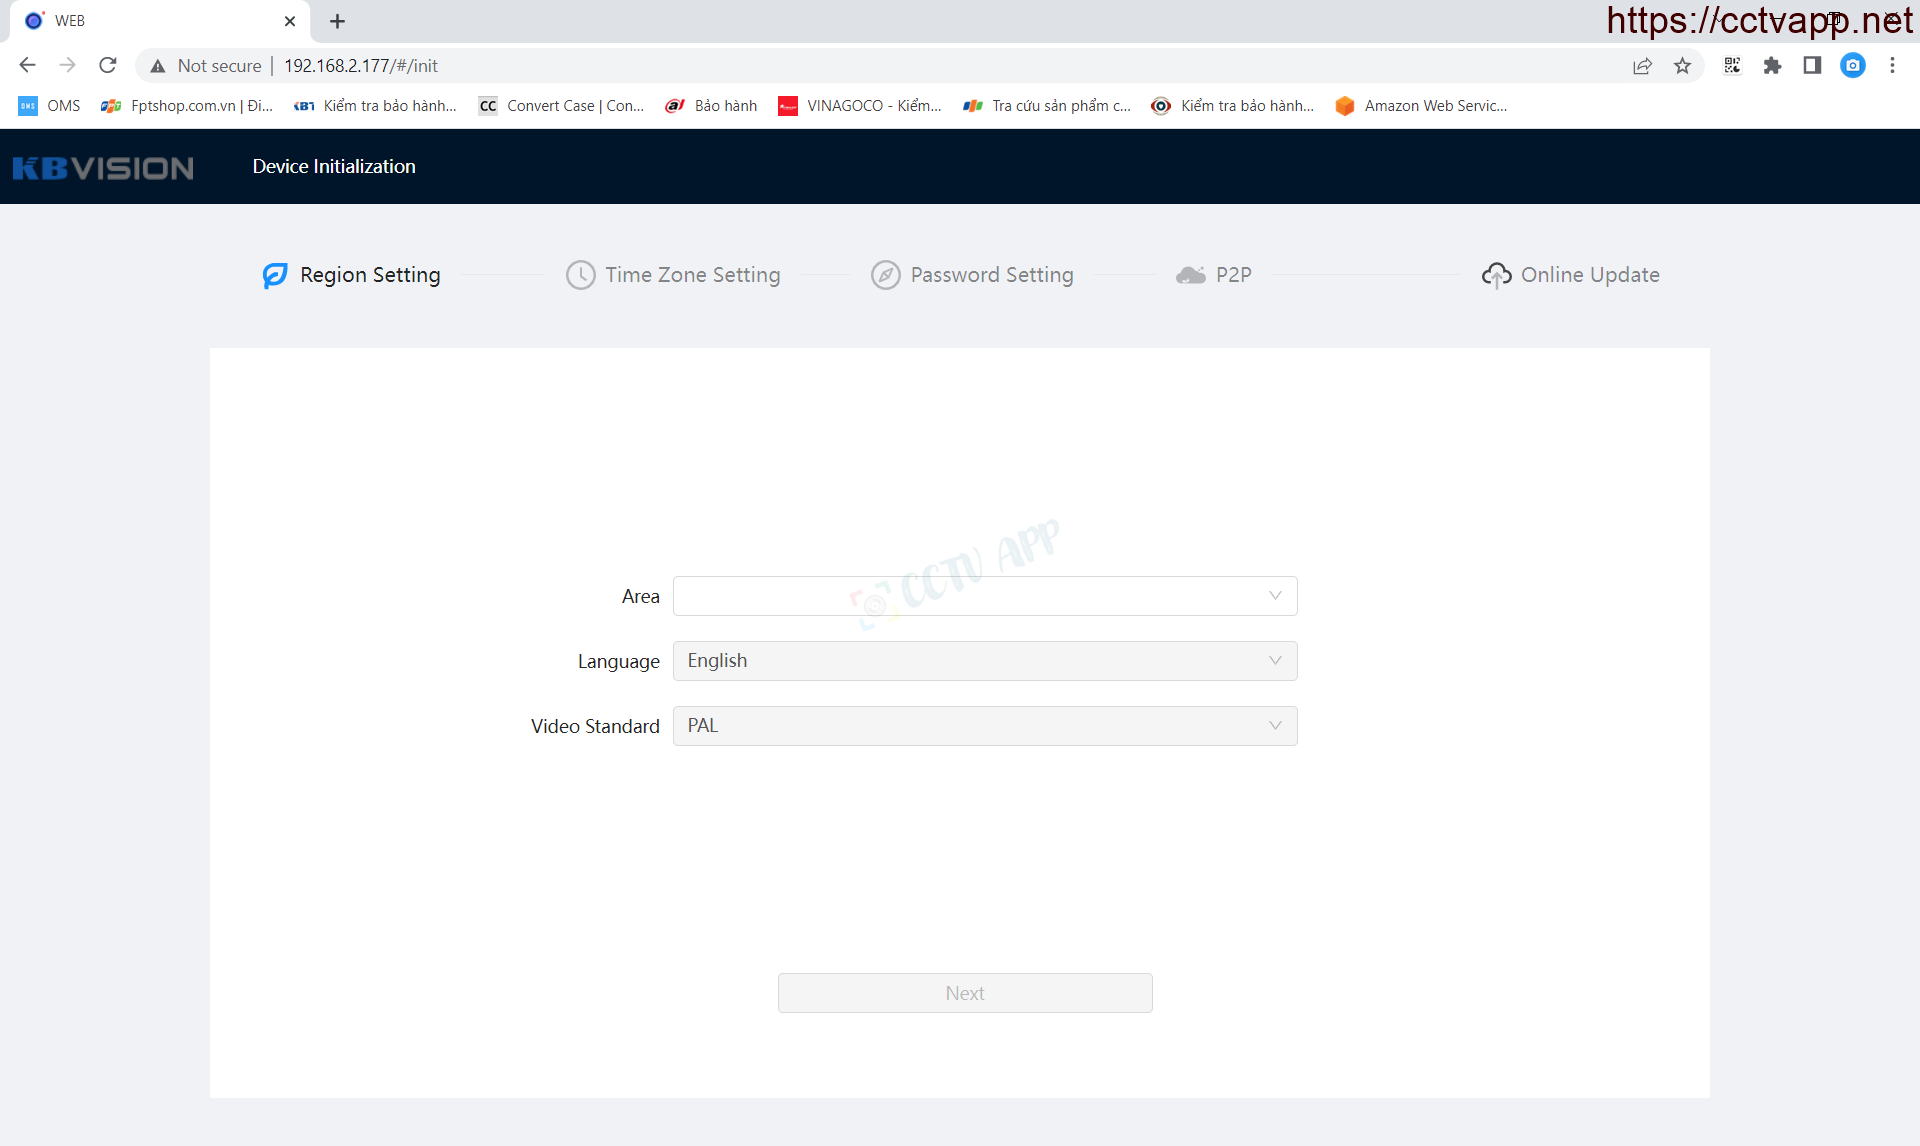Viewport: 1920px width, 1146px height.
Task: Click the Online Update cloud icon
Action: (1496, 275)
